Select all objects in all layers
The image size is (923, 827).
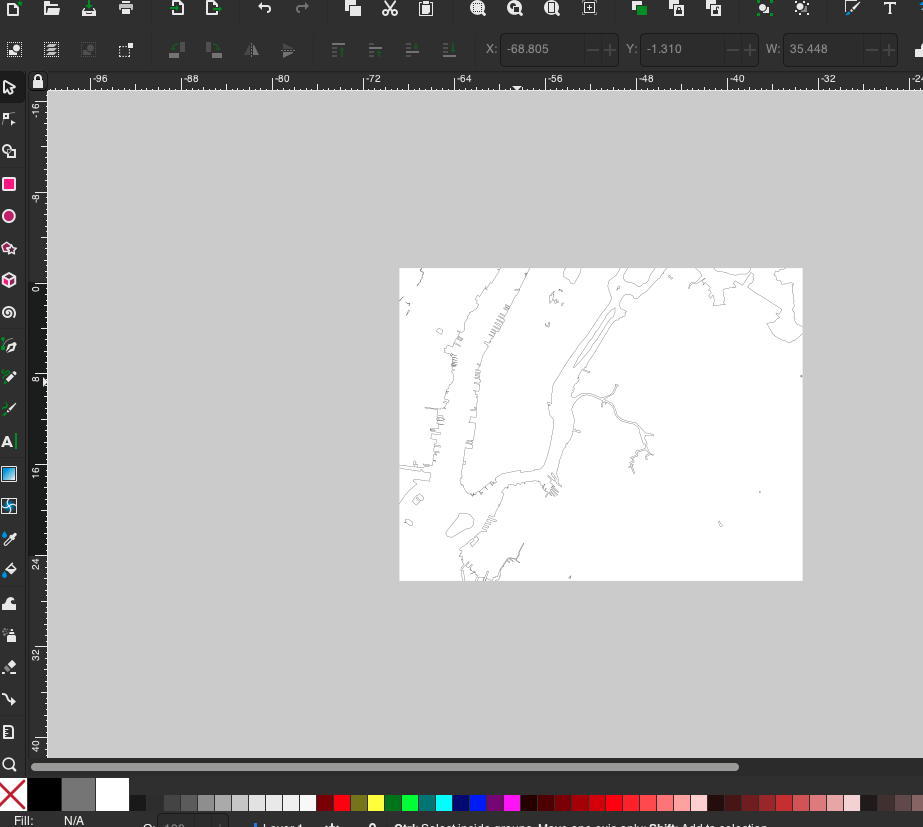[51, 50]
